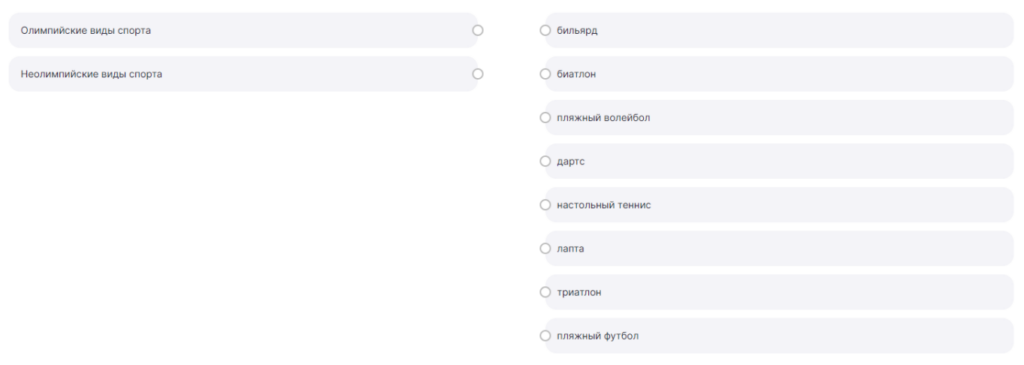The image size is (1024, 365).
Task: Choose the лапта answer text
Action: coord(570,249)
